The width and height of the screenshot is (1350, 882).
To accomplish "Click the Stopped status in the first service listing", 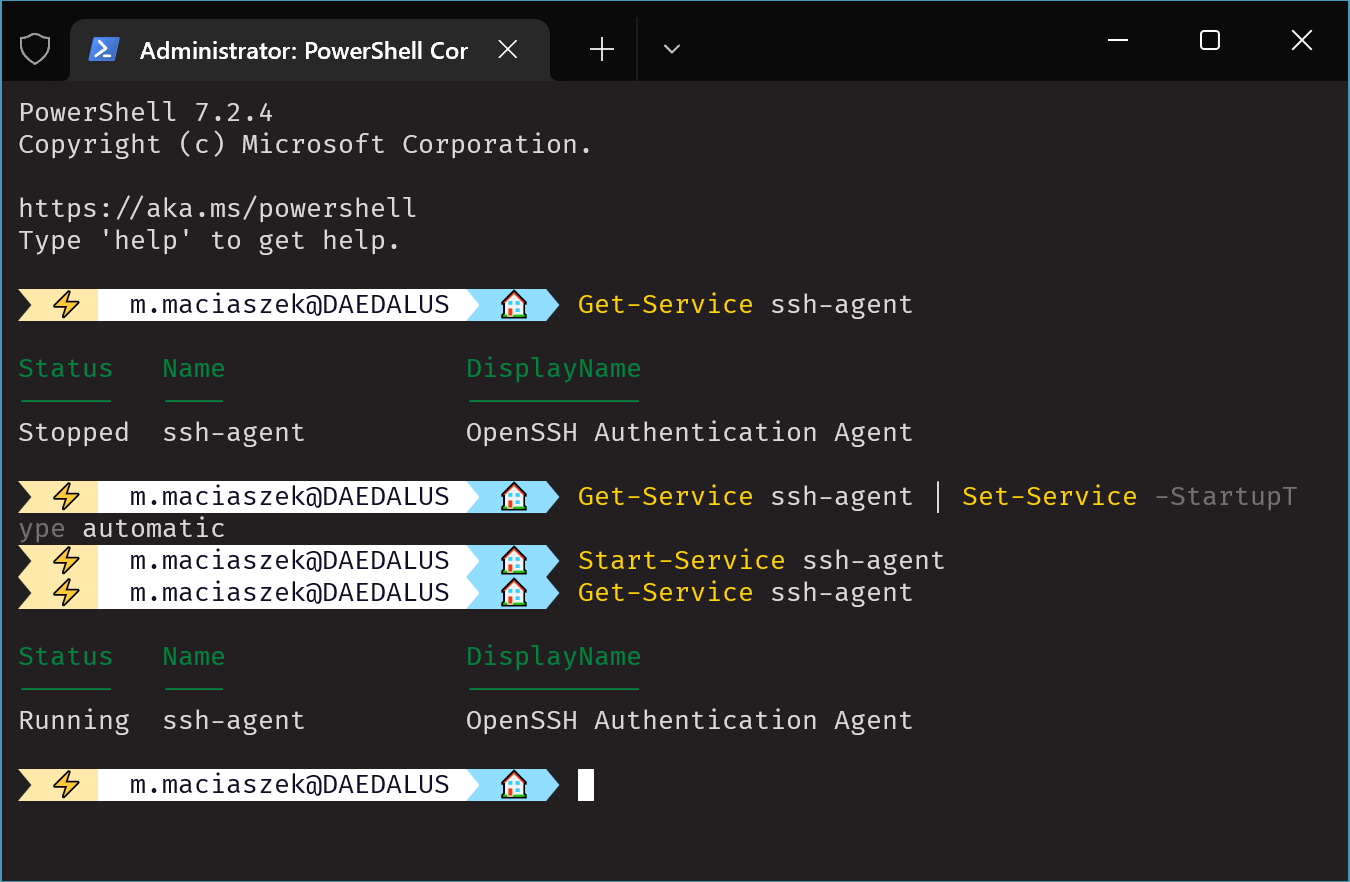I will pyautogui.click(x=73, y=431).
